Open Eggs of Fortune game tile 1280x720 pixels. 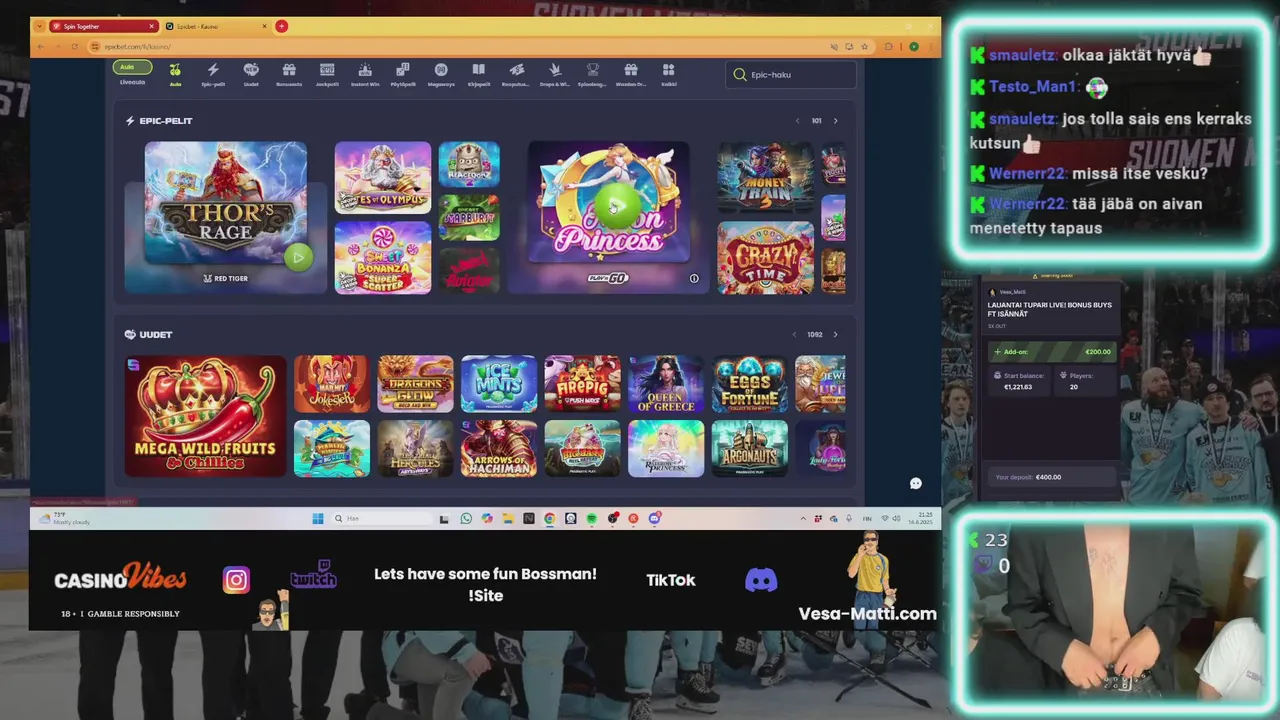point(750,384)
